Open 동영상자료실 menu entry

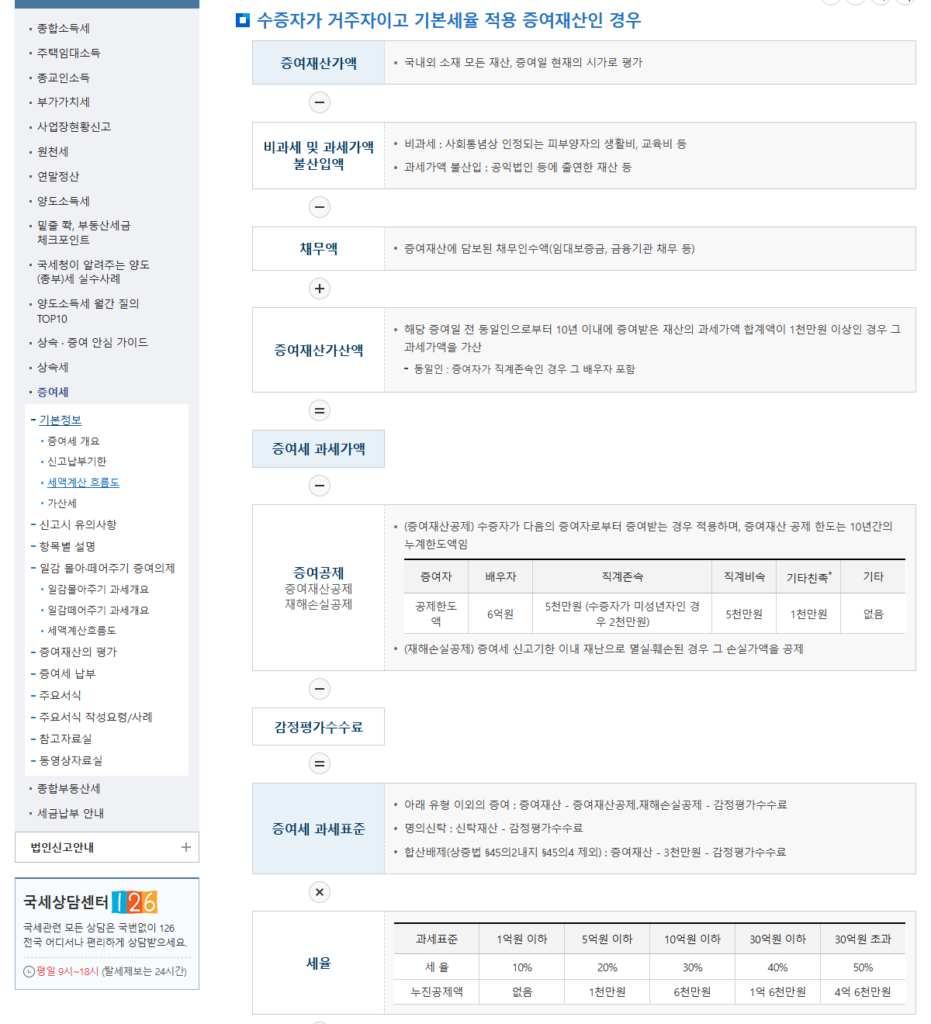pos(71,760)
